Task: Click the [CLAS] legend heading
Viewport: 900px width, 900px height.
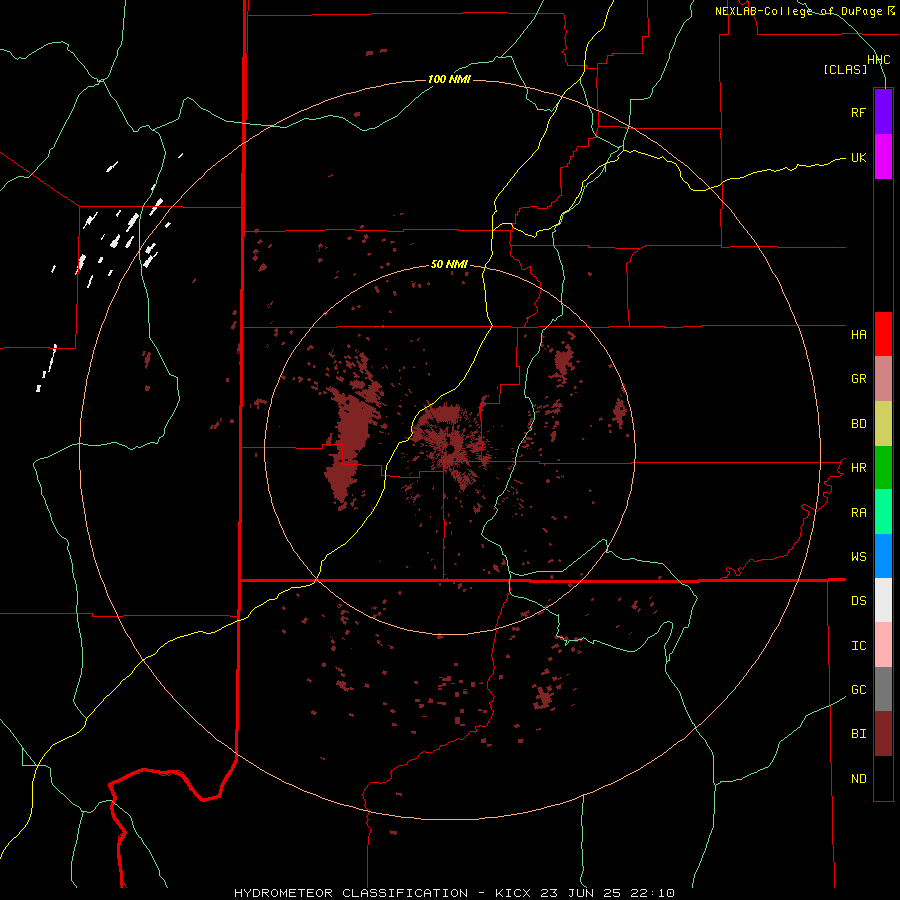Action: (845, 69)
